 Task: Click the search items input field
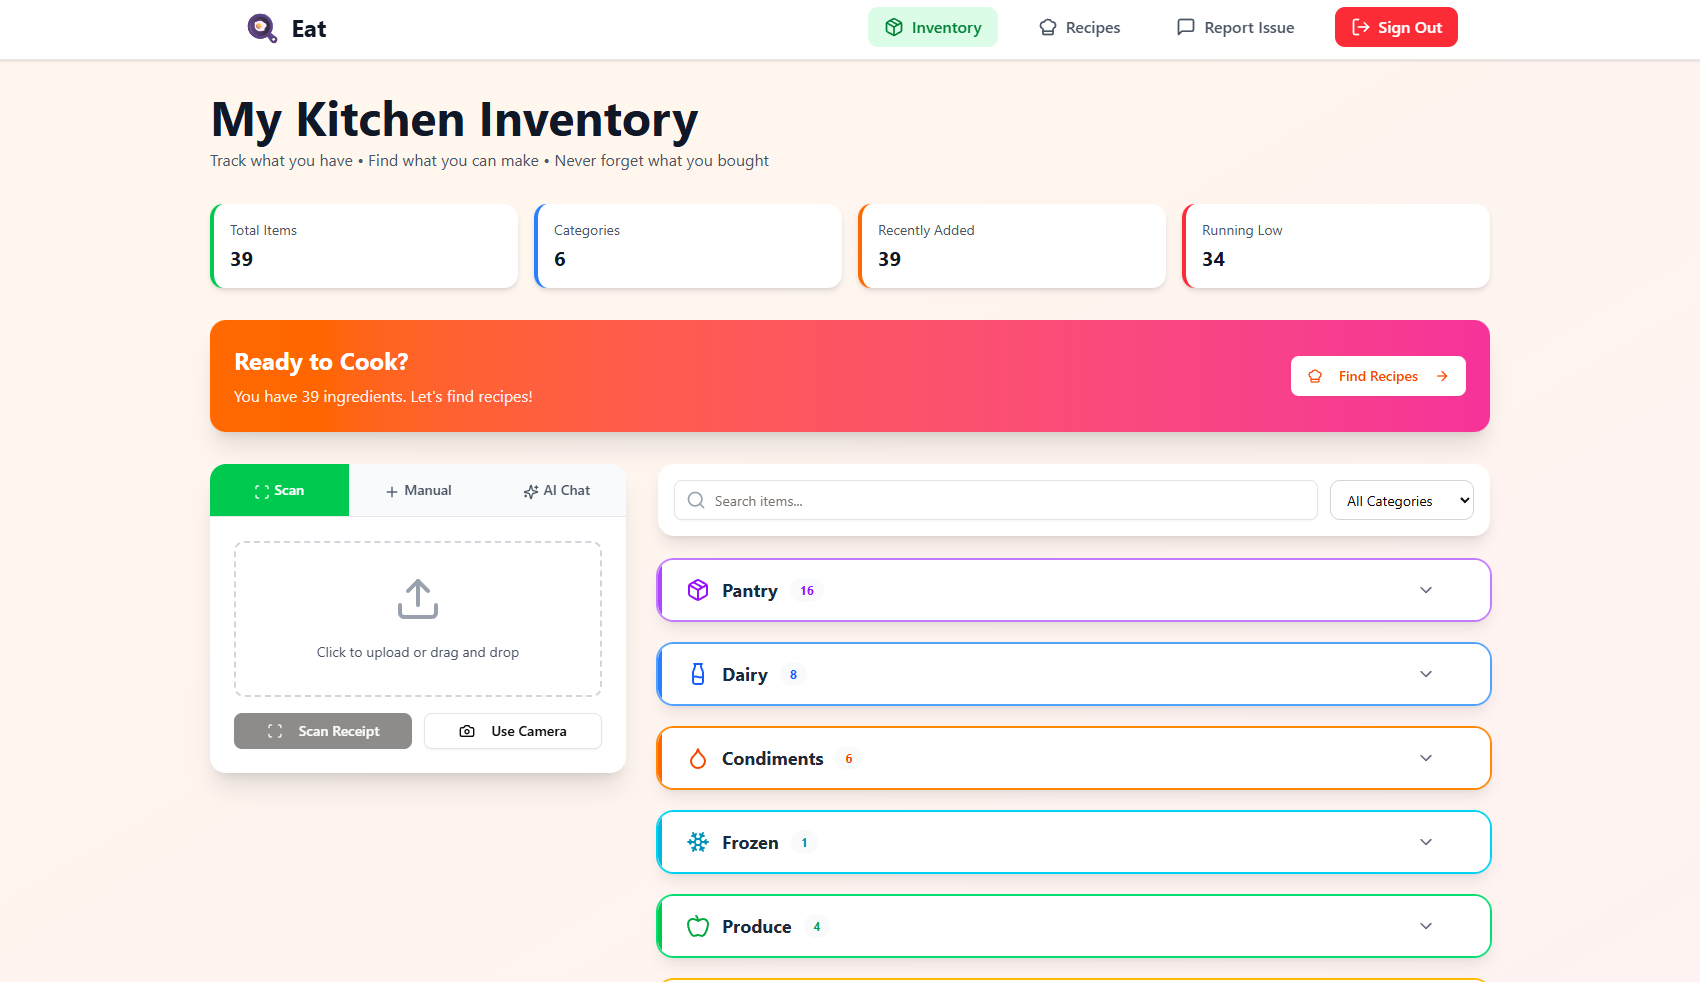[994, 500]
